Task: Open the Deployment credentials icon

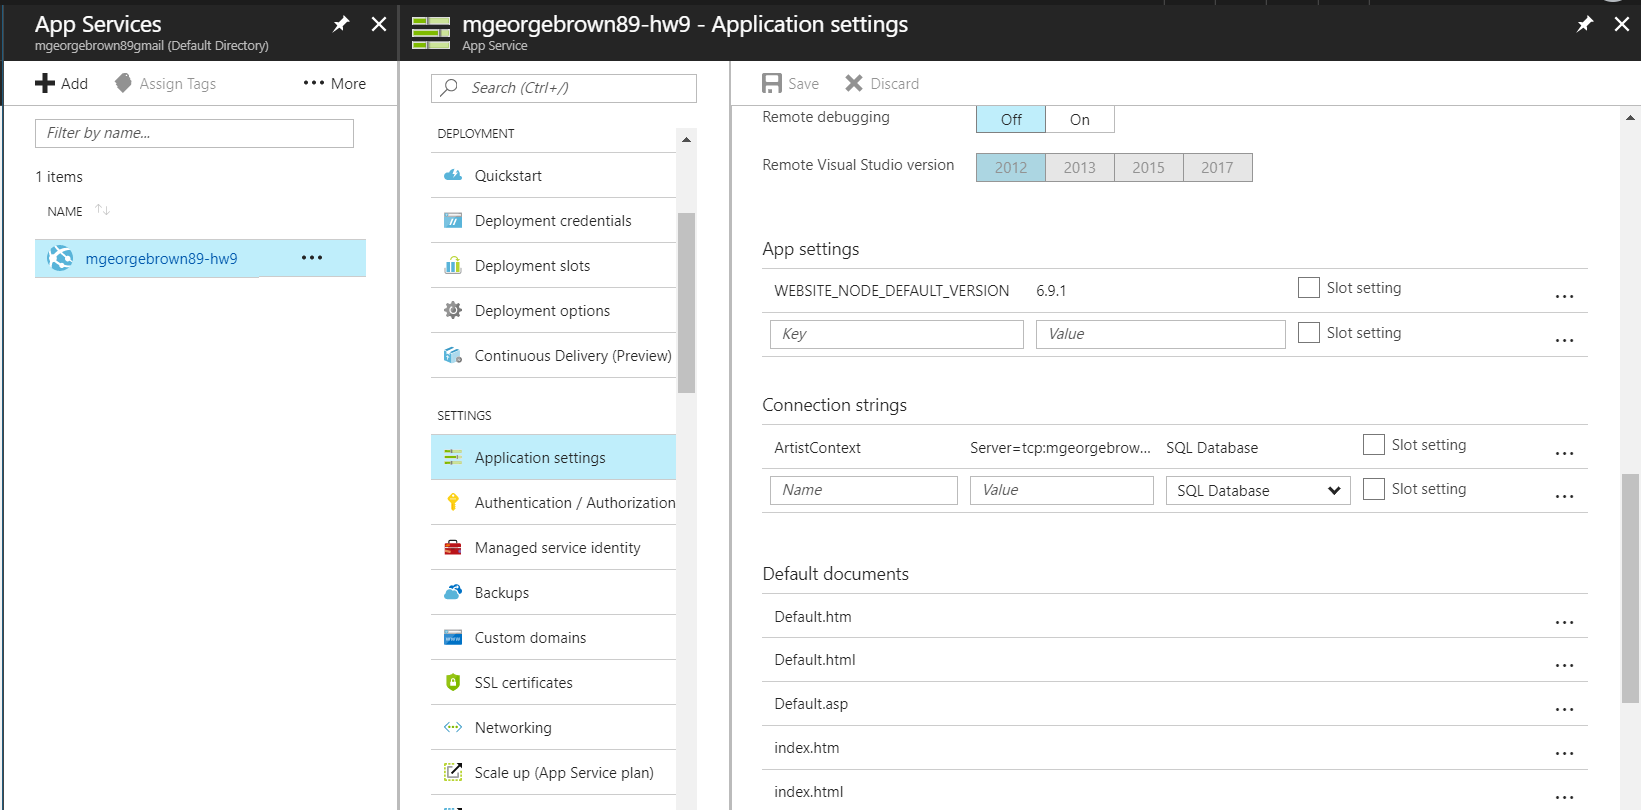Action: click(453, 220)
